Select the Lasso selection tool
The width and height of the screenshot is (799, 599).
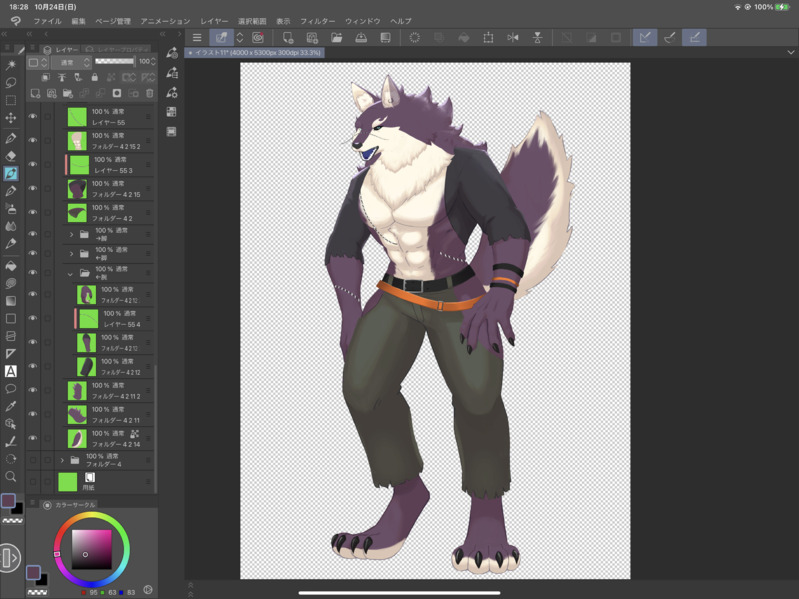click(11, 82)
